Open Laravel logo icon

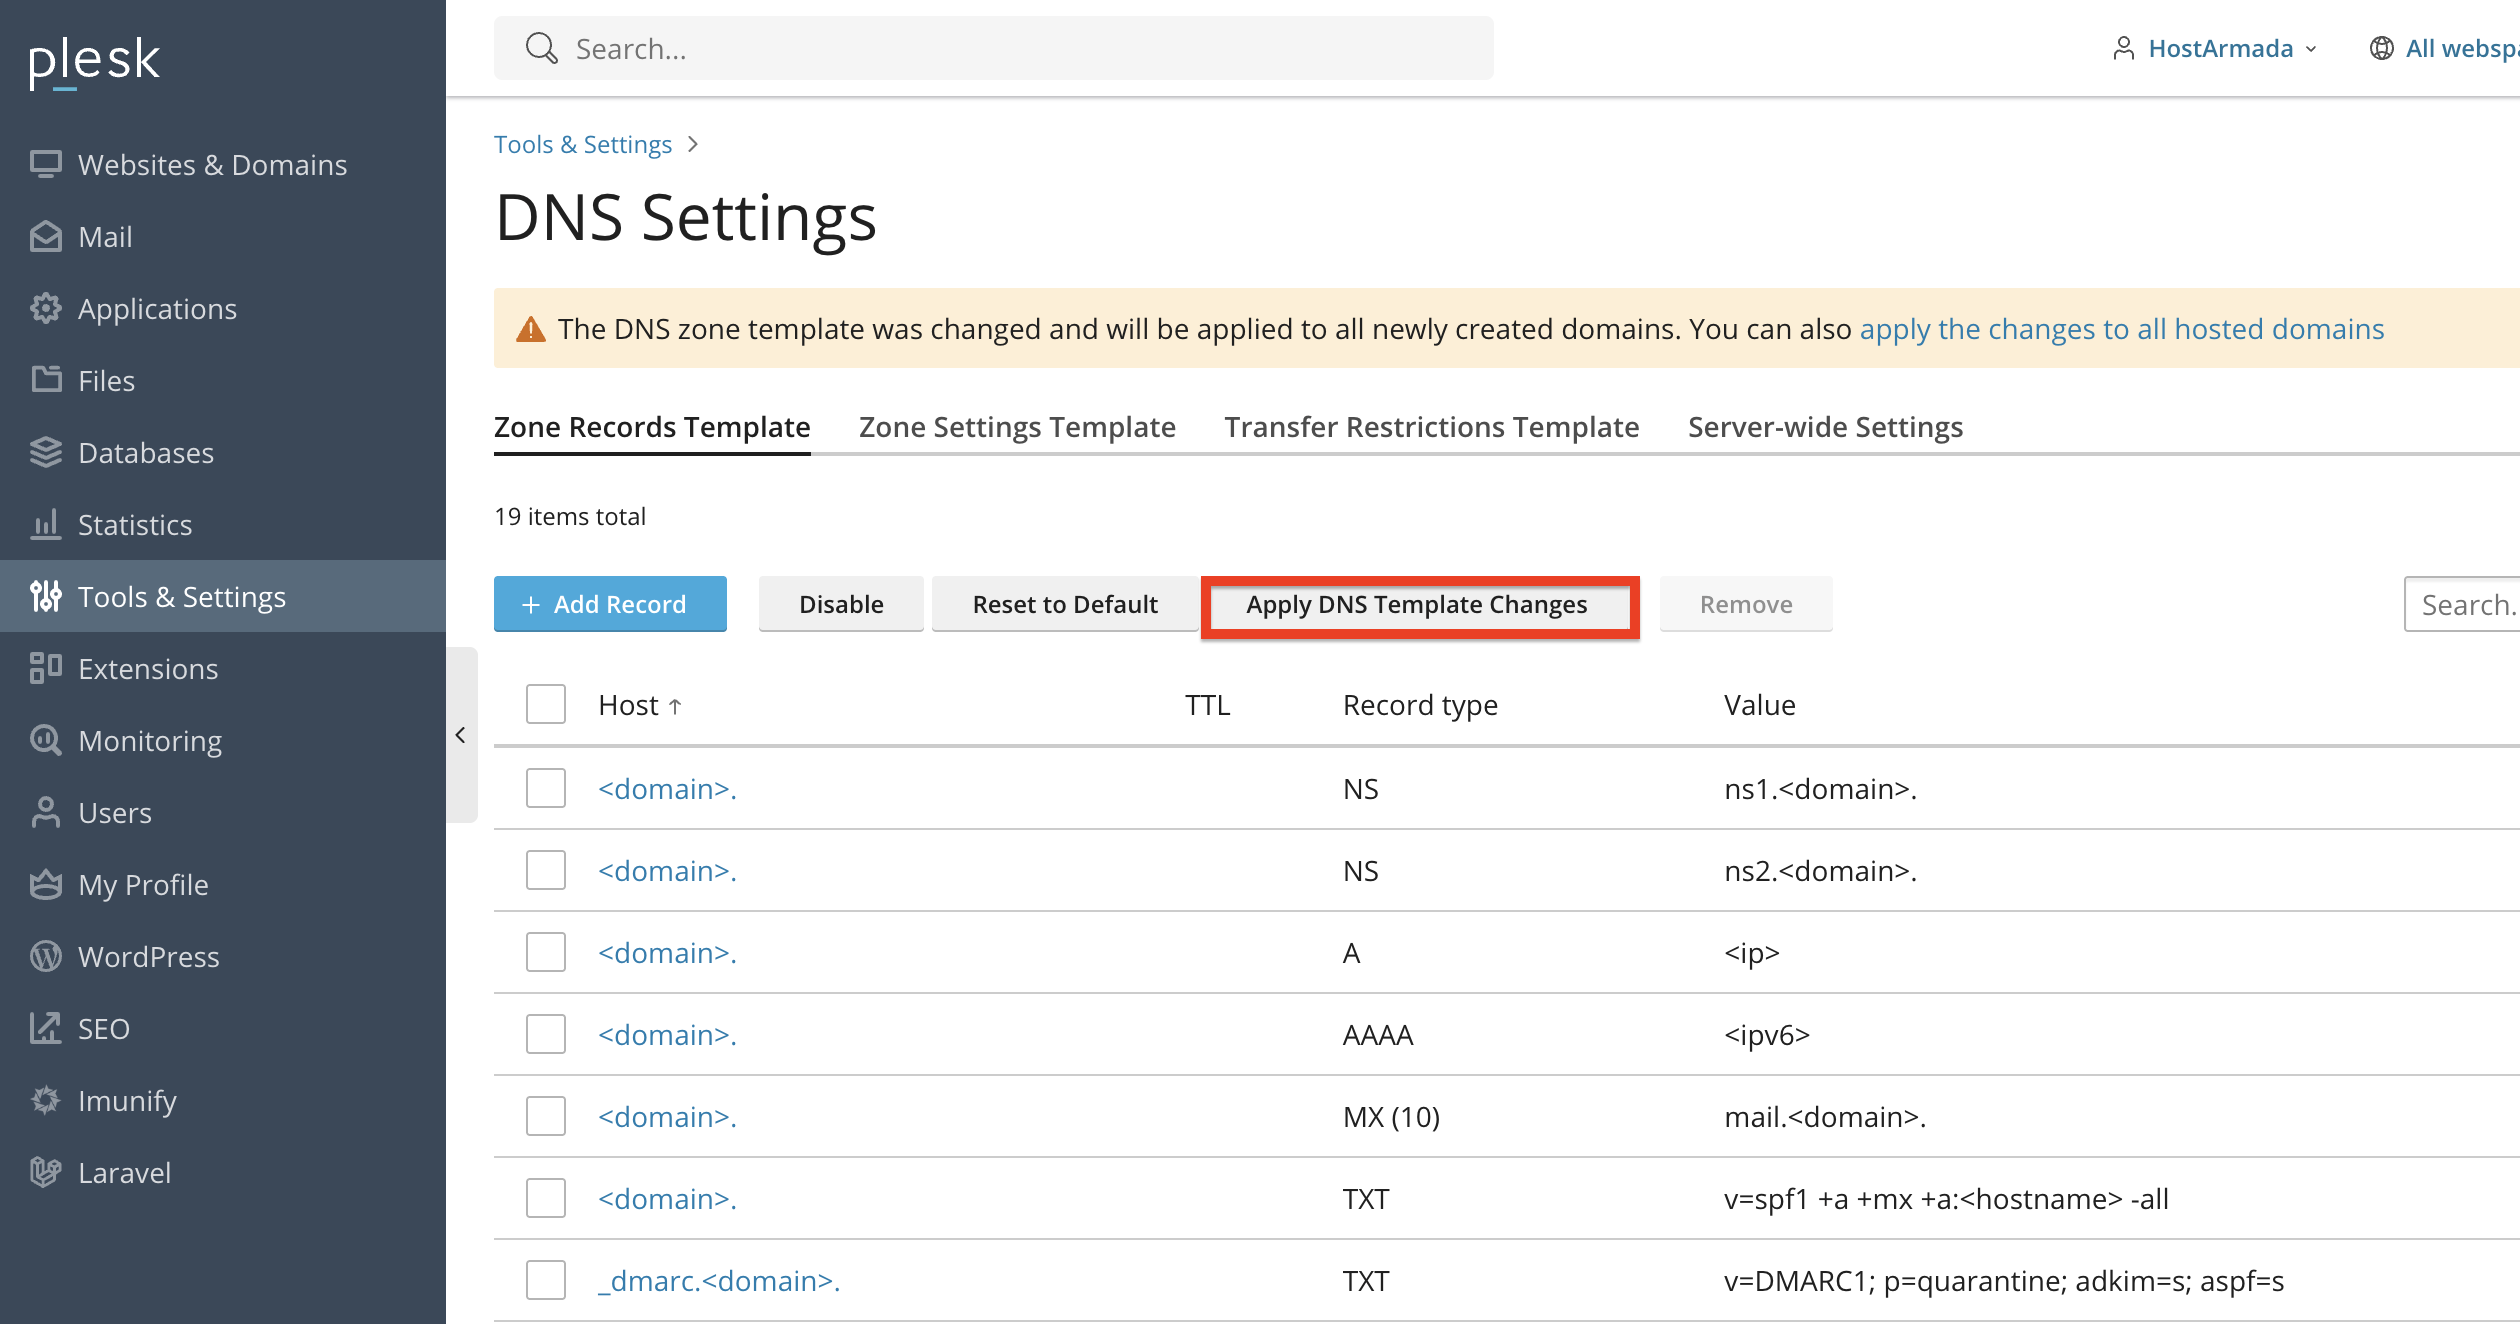[x=46, y=1173]
